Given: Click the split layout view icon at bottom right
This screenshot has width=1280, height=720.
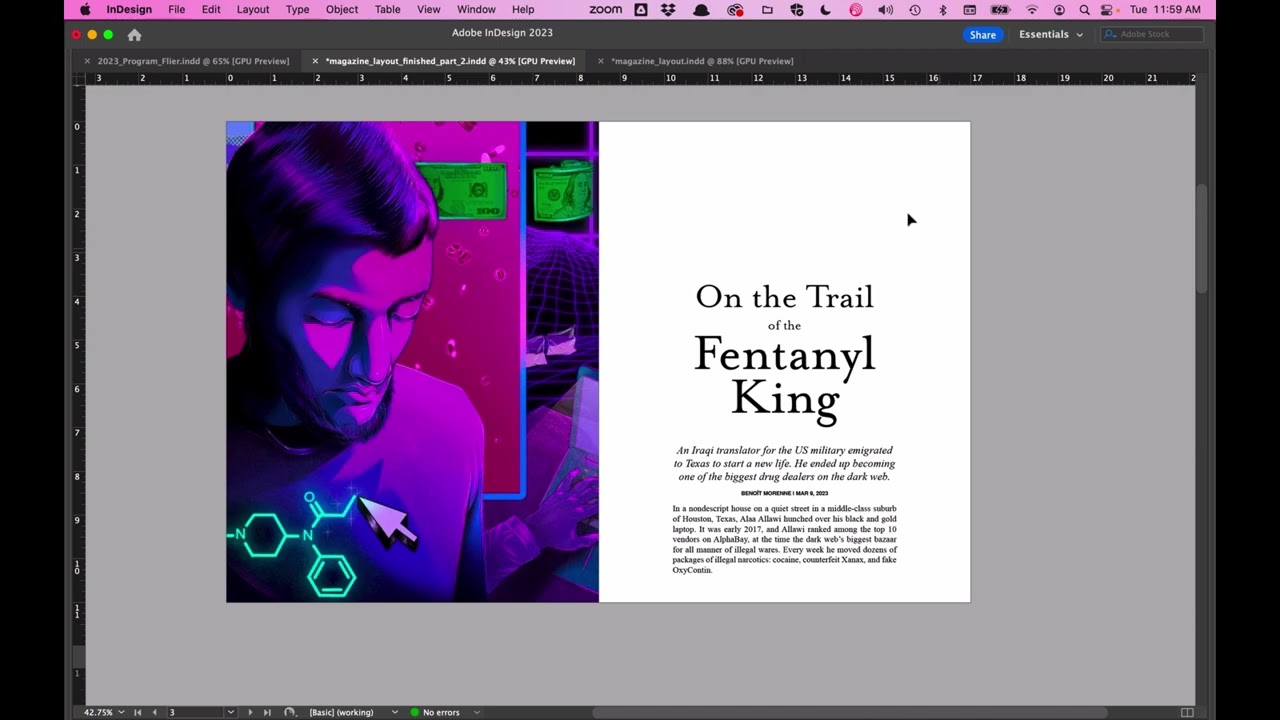Looking at the screenshot, I should tap(1187, 712).
